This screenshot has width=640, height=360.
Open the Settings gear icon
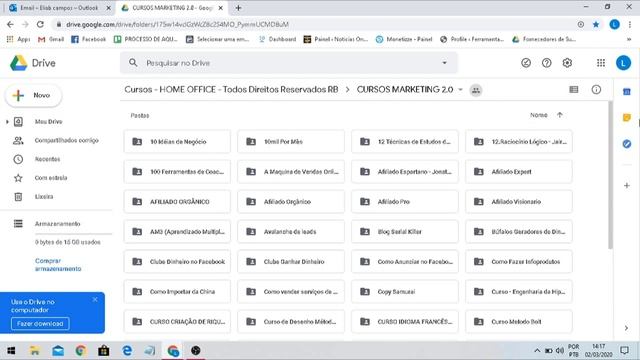[567, 63]
